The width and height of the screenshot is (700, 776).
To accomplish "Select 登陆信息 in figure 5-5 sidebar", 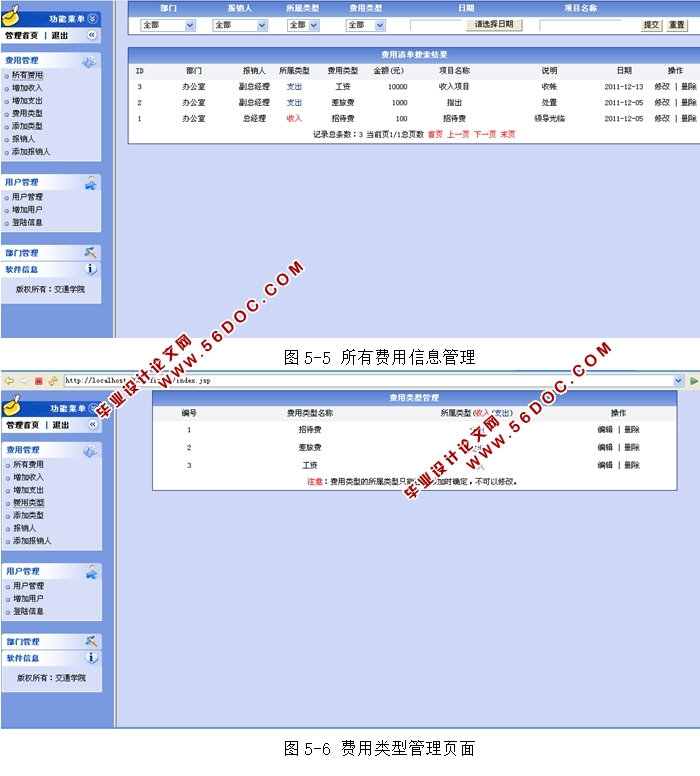I will (27, 223).
